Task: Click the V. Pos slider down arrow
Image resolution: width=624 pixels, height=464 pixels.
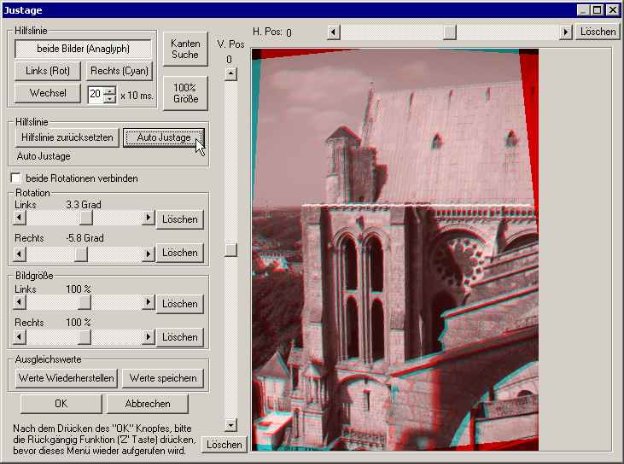Action: click(230, 424)
